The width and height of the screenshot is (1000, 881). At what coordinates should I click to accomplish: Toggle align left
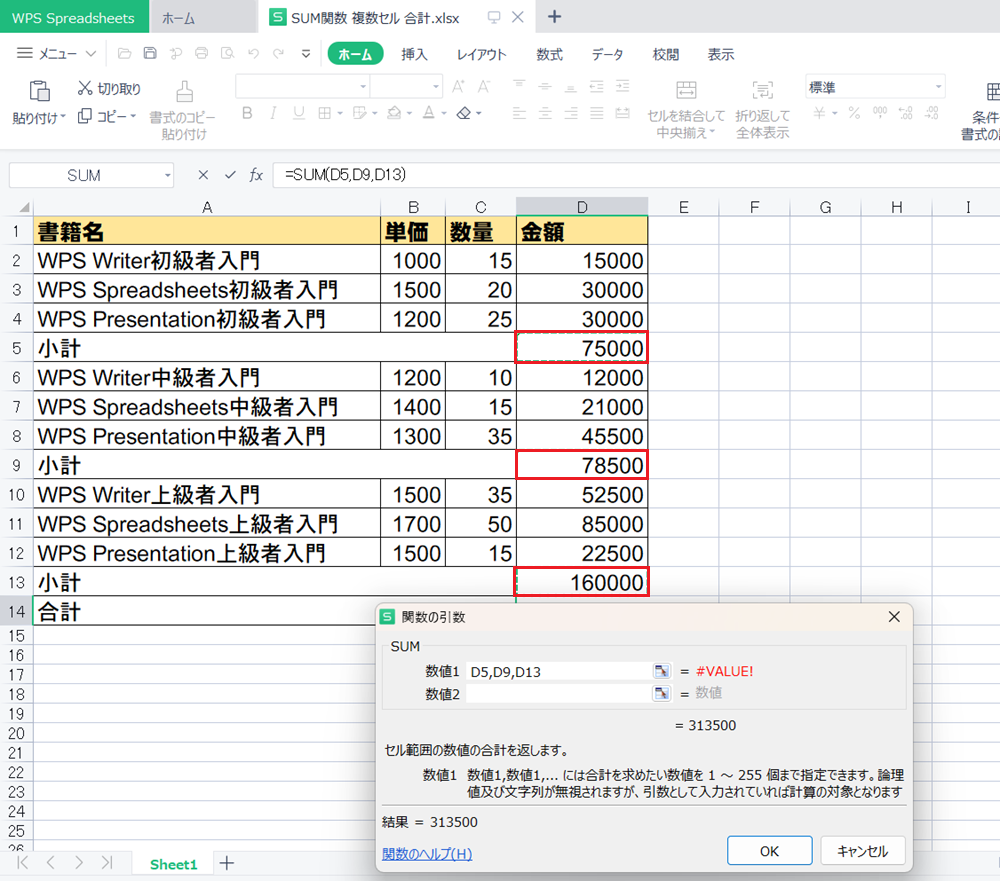tap(519, 114)
